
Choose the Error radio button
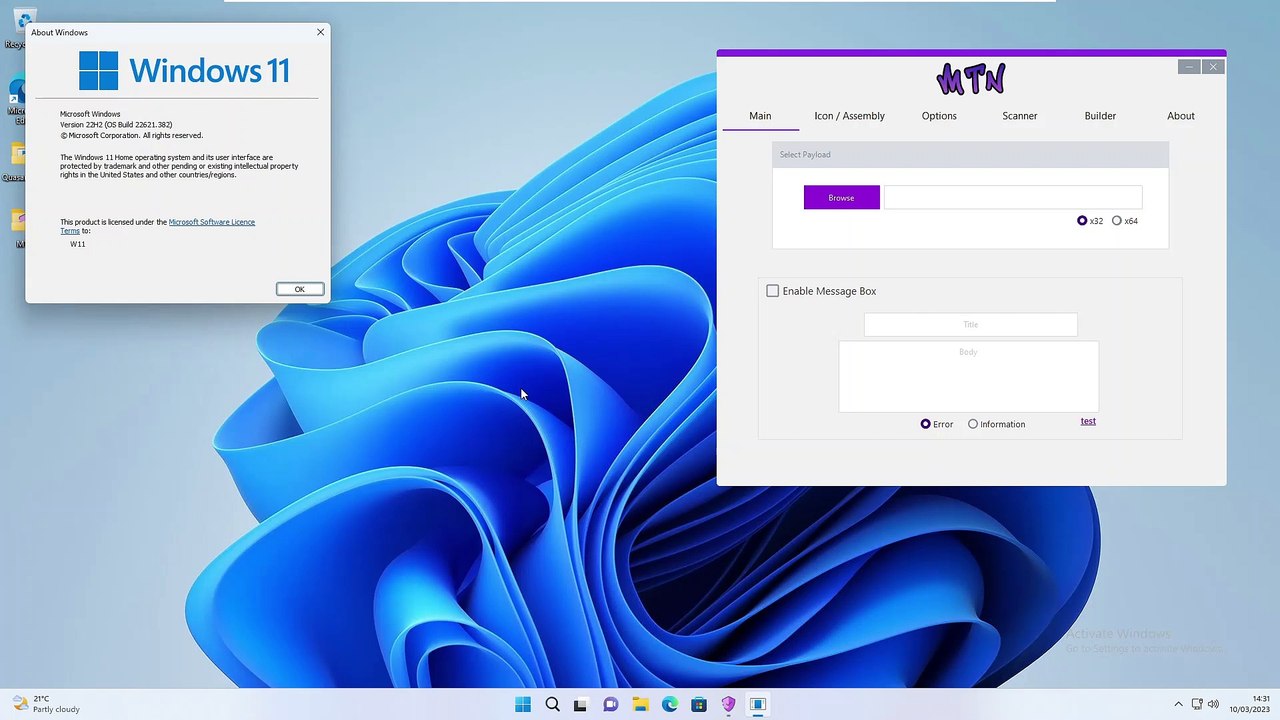pos(937,424)
